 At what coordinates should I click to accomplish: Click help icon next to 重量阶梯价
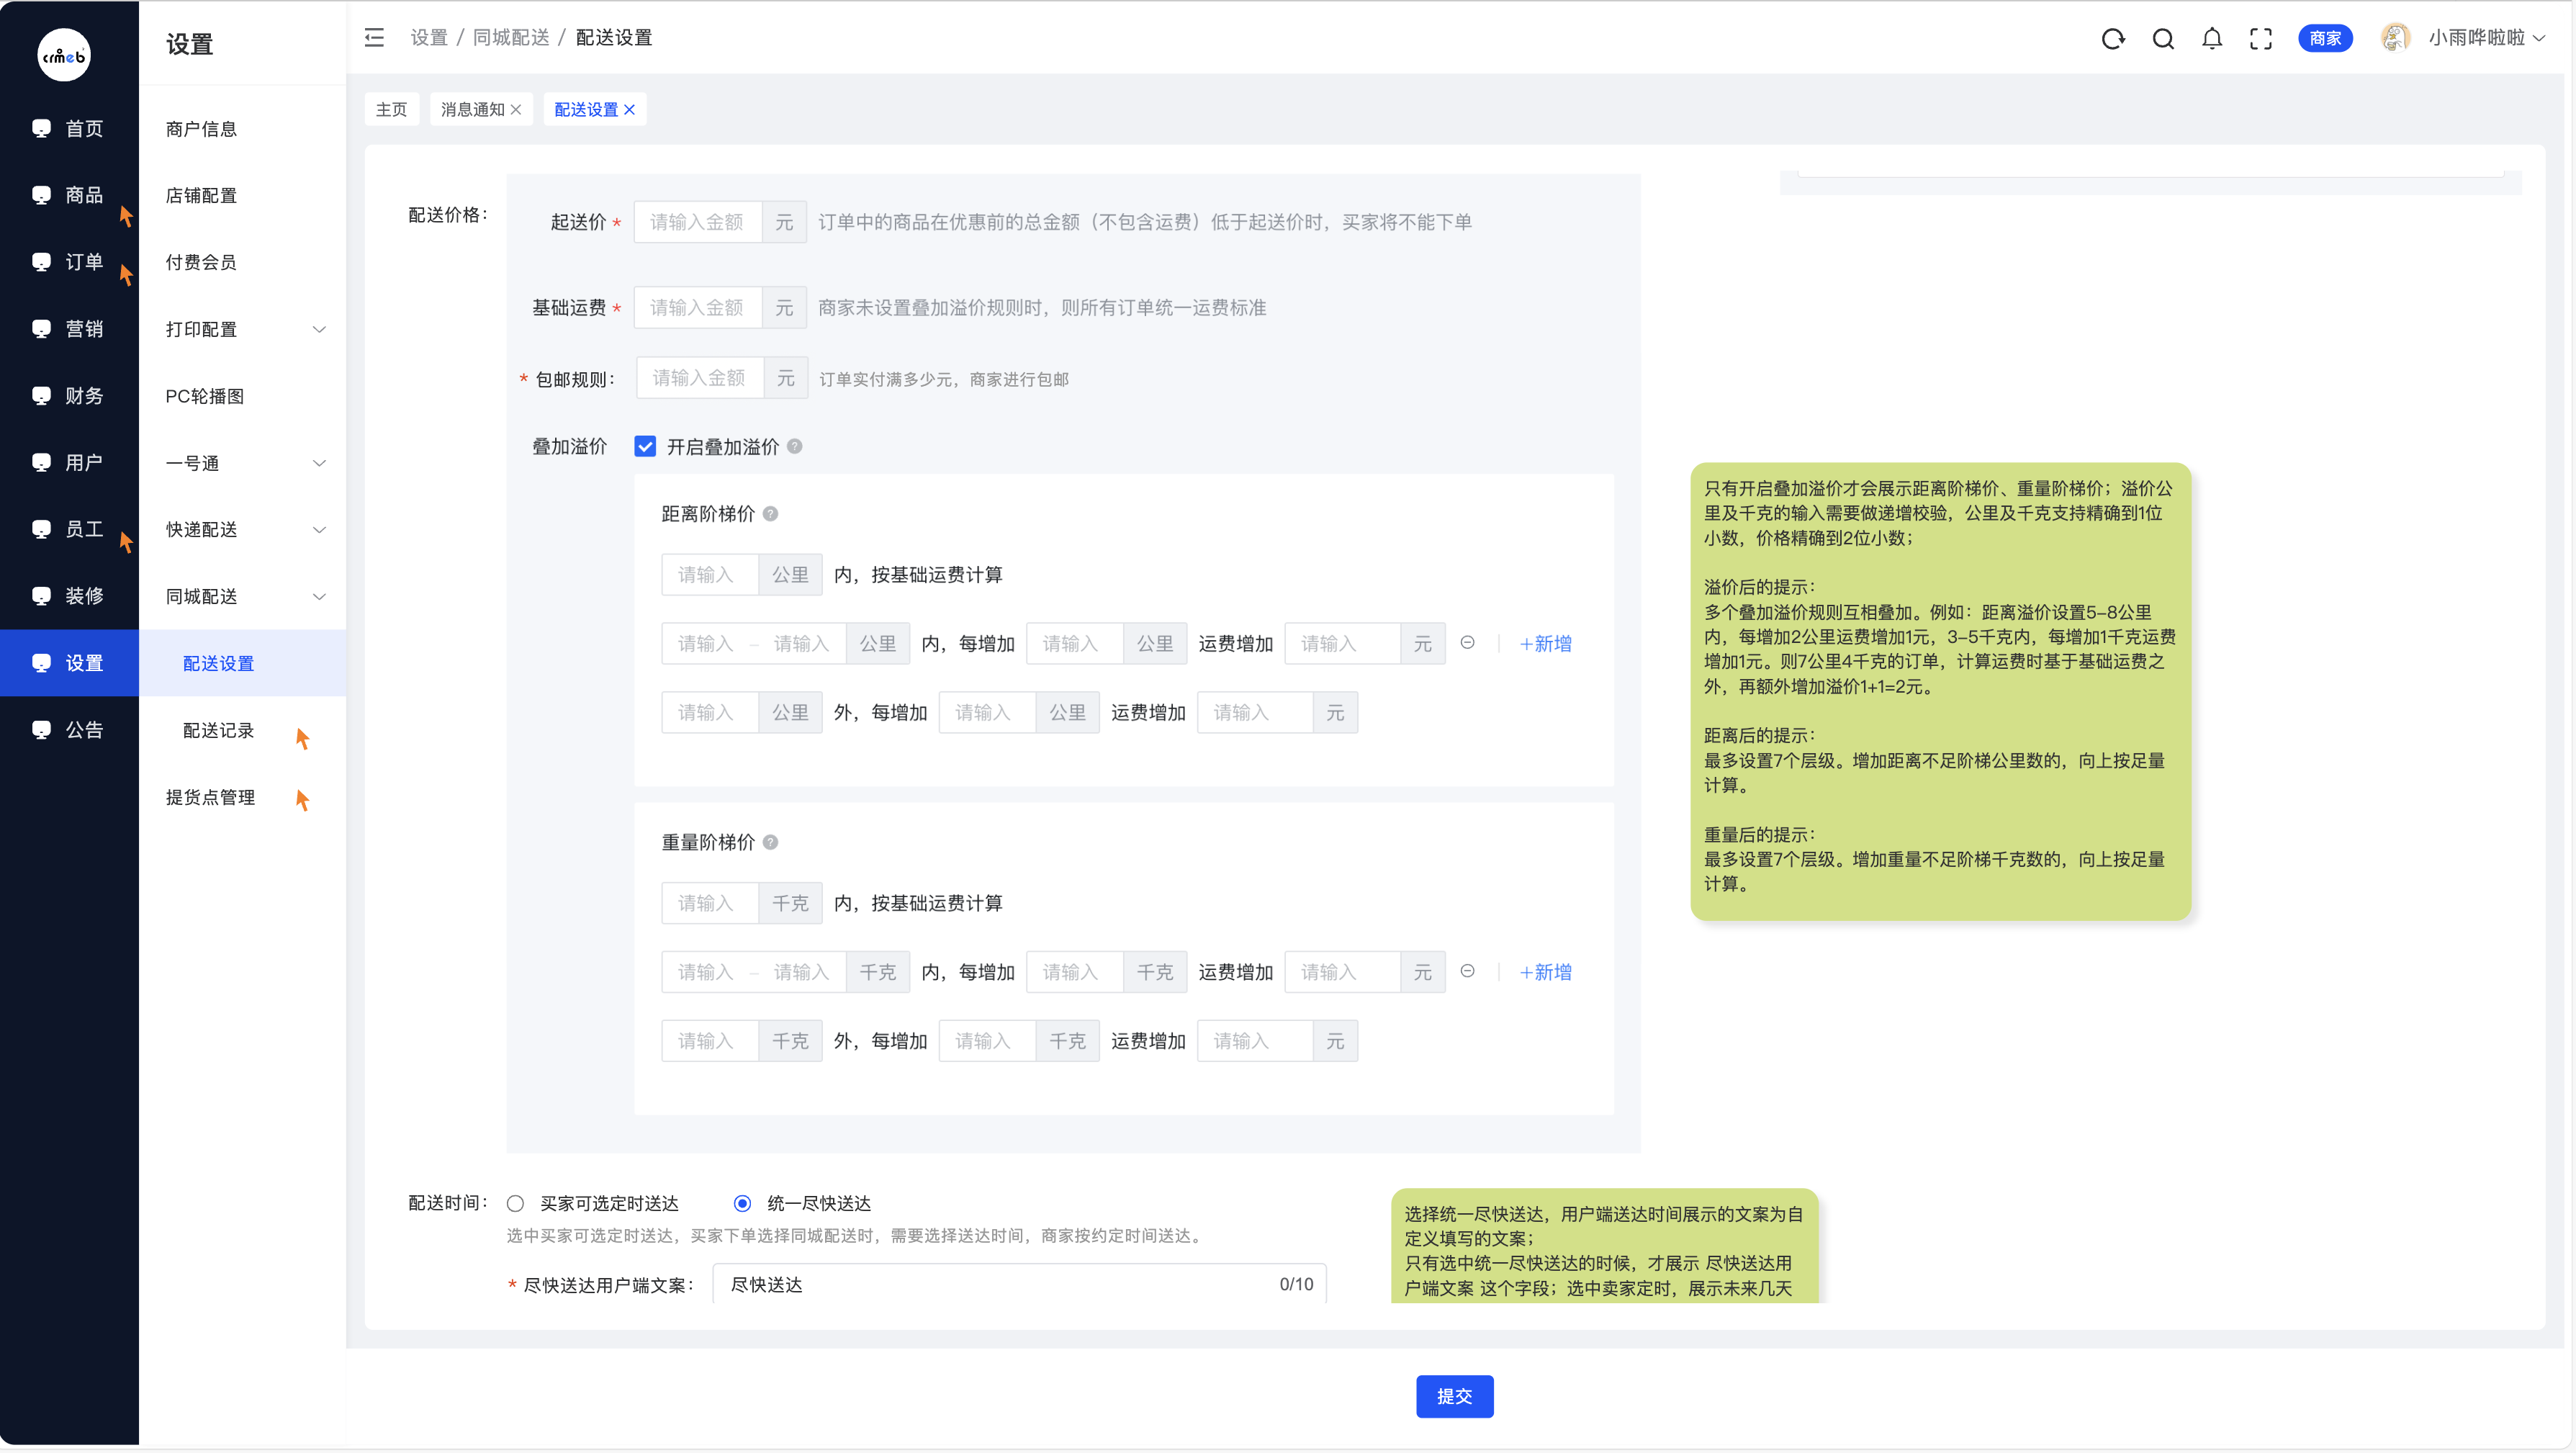pos(771,843)
